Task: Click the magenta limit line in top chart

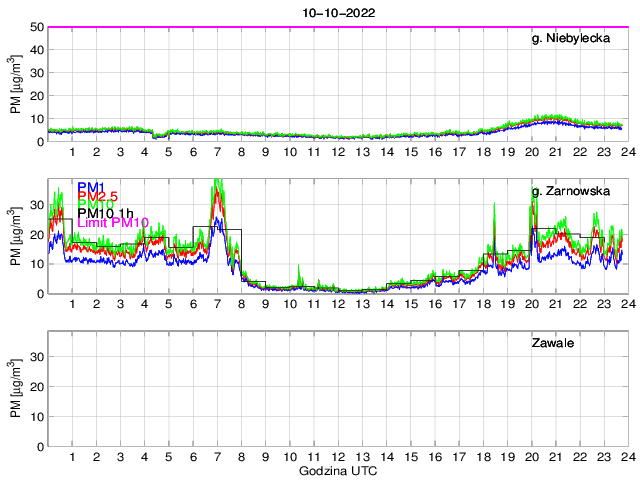Action: [336, 27]
